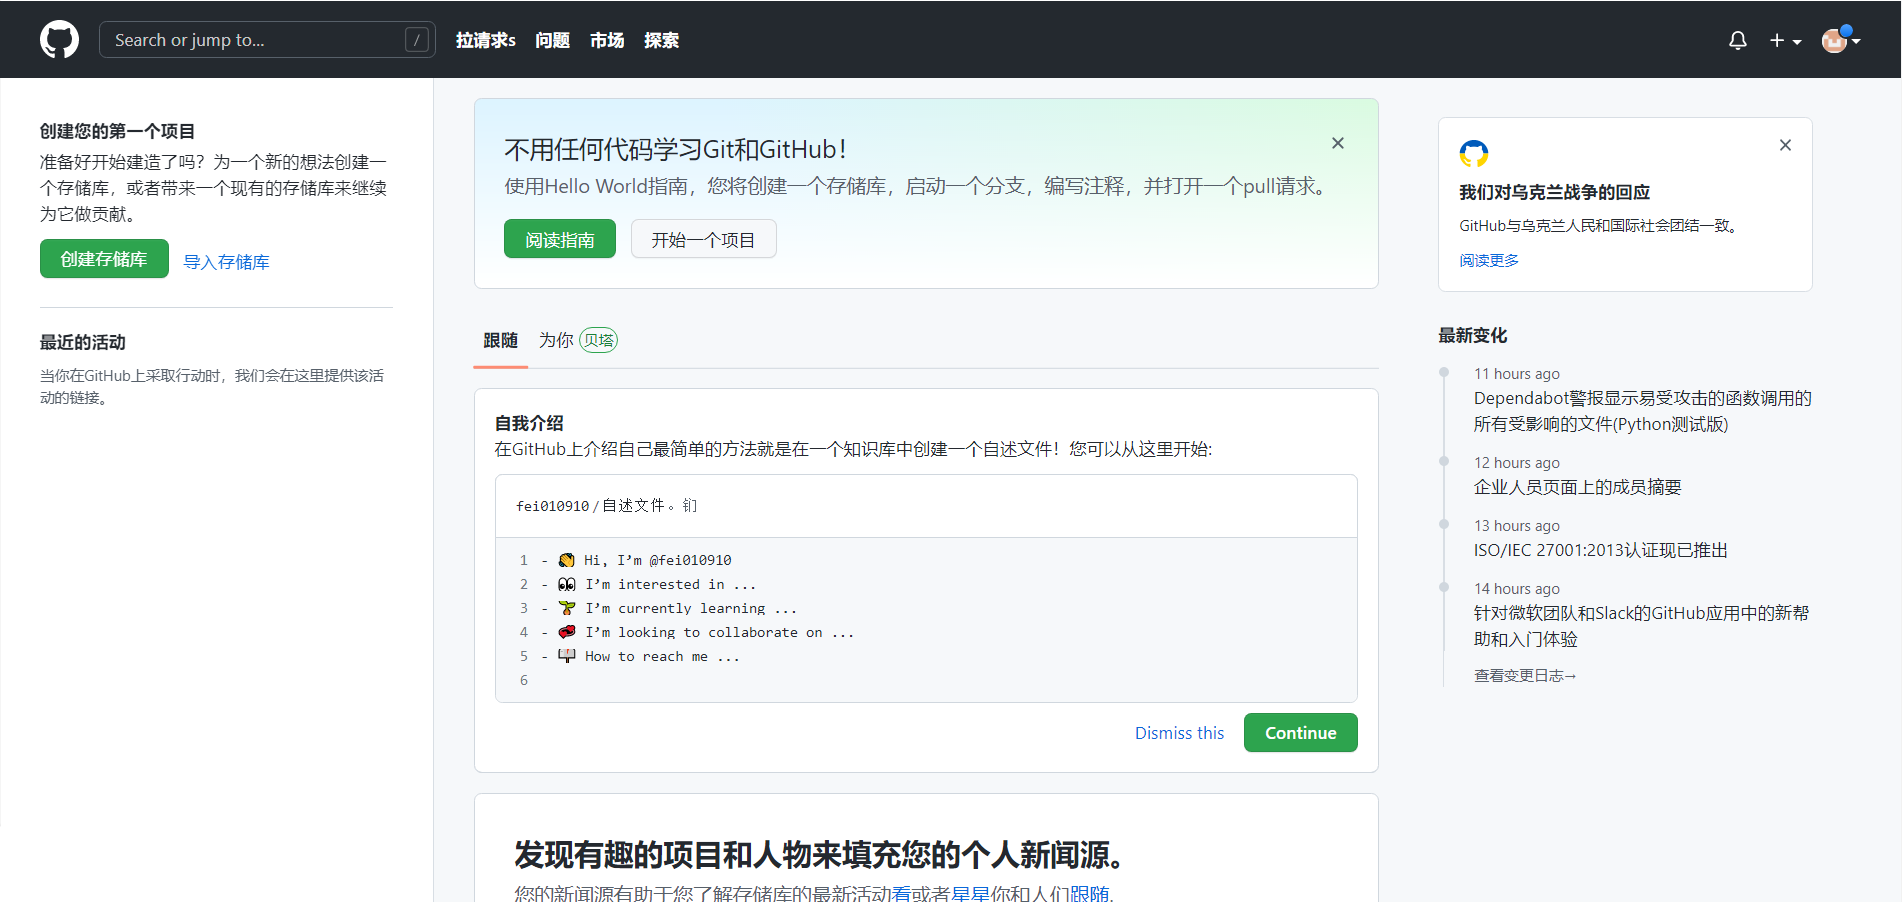
Task: Open the ISO/IEC 27001:2013 certification entry
Action: tap(1600, 550)
